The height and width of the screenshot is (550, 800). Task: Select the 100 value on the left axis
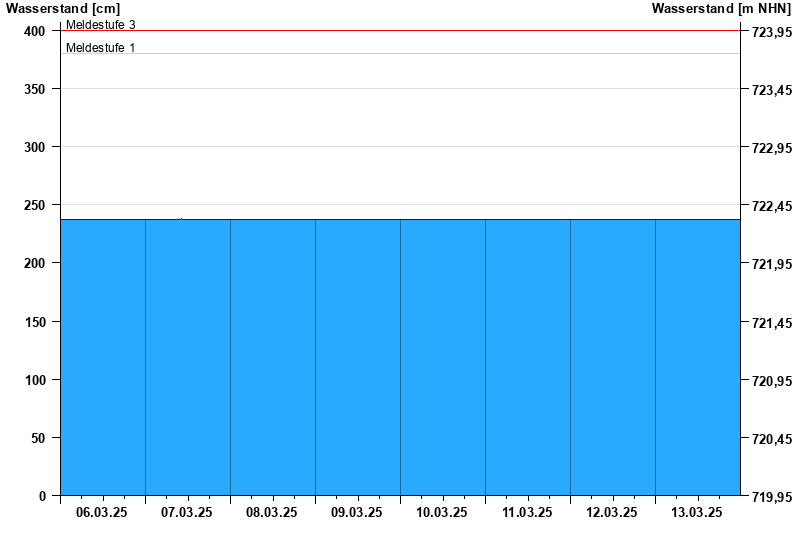click(36, 380)
